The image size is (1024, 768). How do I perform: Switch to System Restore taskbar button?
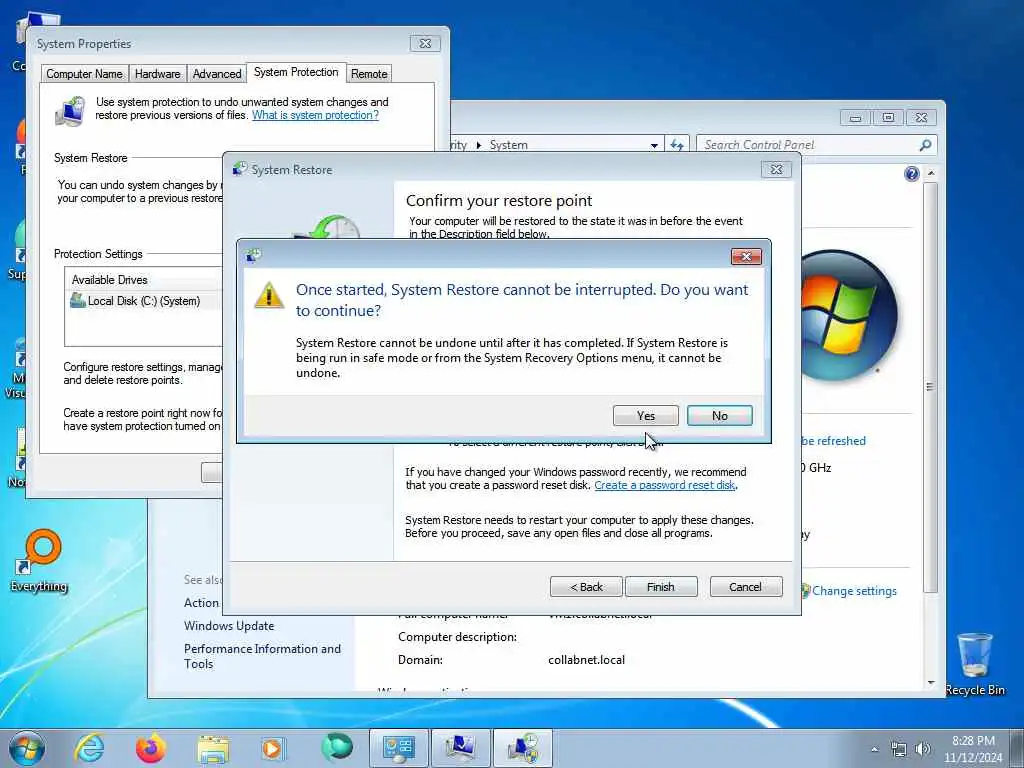[522, 748]
